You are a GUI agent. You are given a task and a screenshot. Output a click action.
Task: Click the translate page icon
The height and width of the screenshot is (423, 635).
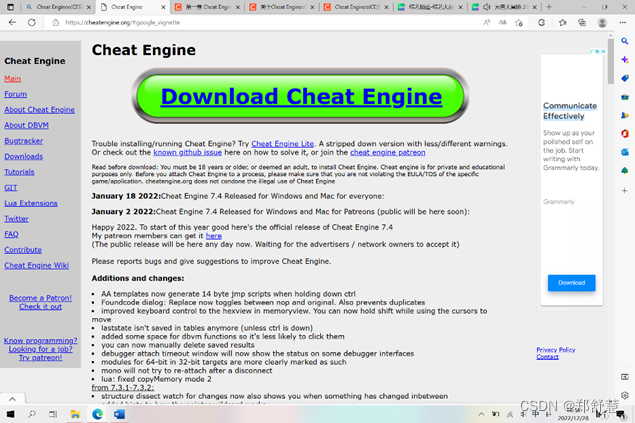[x=503, y=23]
